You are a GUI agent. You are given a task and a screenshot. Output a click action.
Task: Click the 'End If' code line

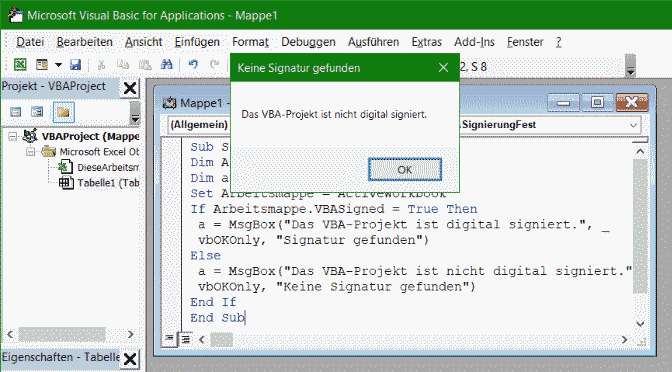pyautogui.click(x=213, y=302)
